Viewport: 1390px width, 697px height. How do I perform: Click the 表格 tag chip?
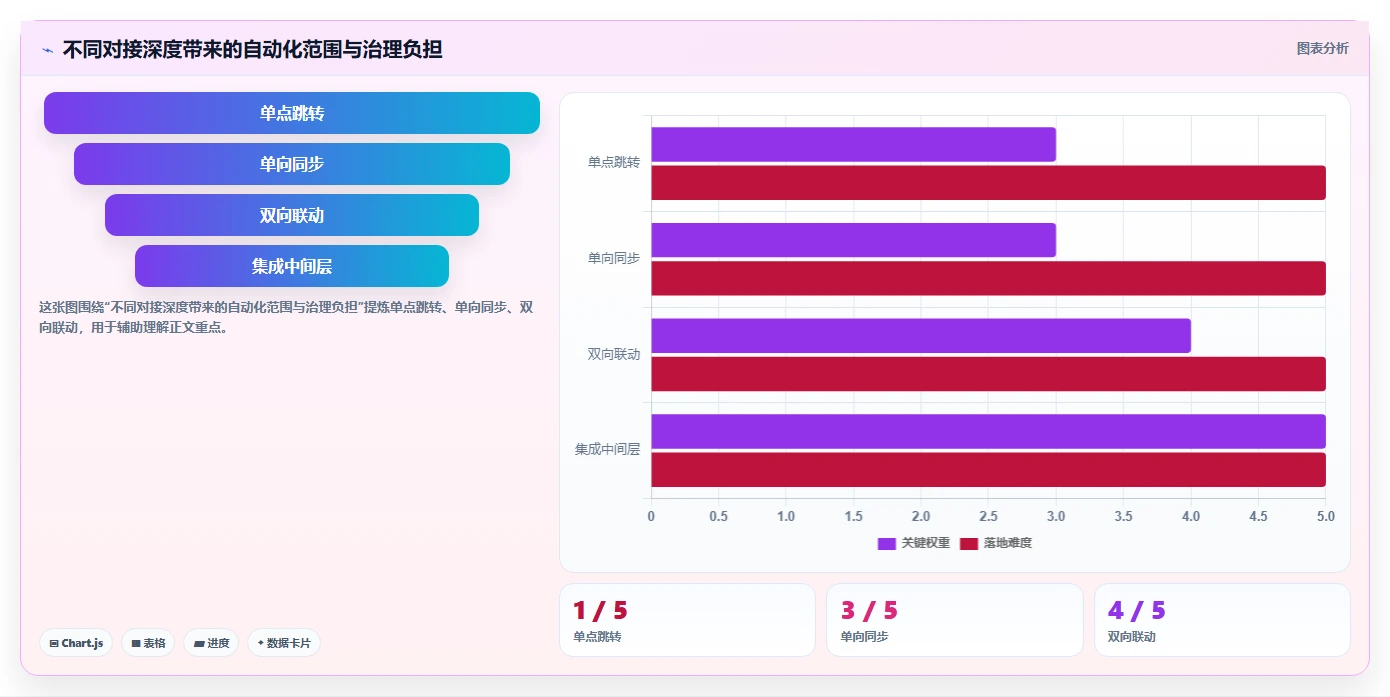tap(148, 643)
